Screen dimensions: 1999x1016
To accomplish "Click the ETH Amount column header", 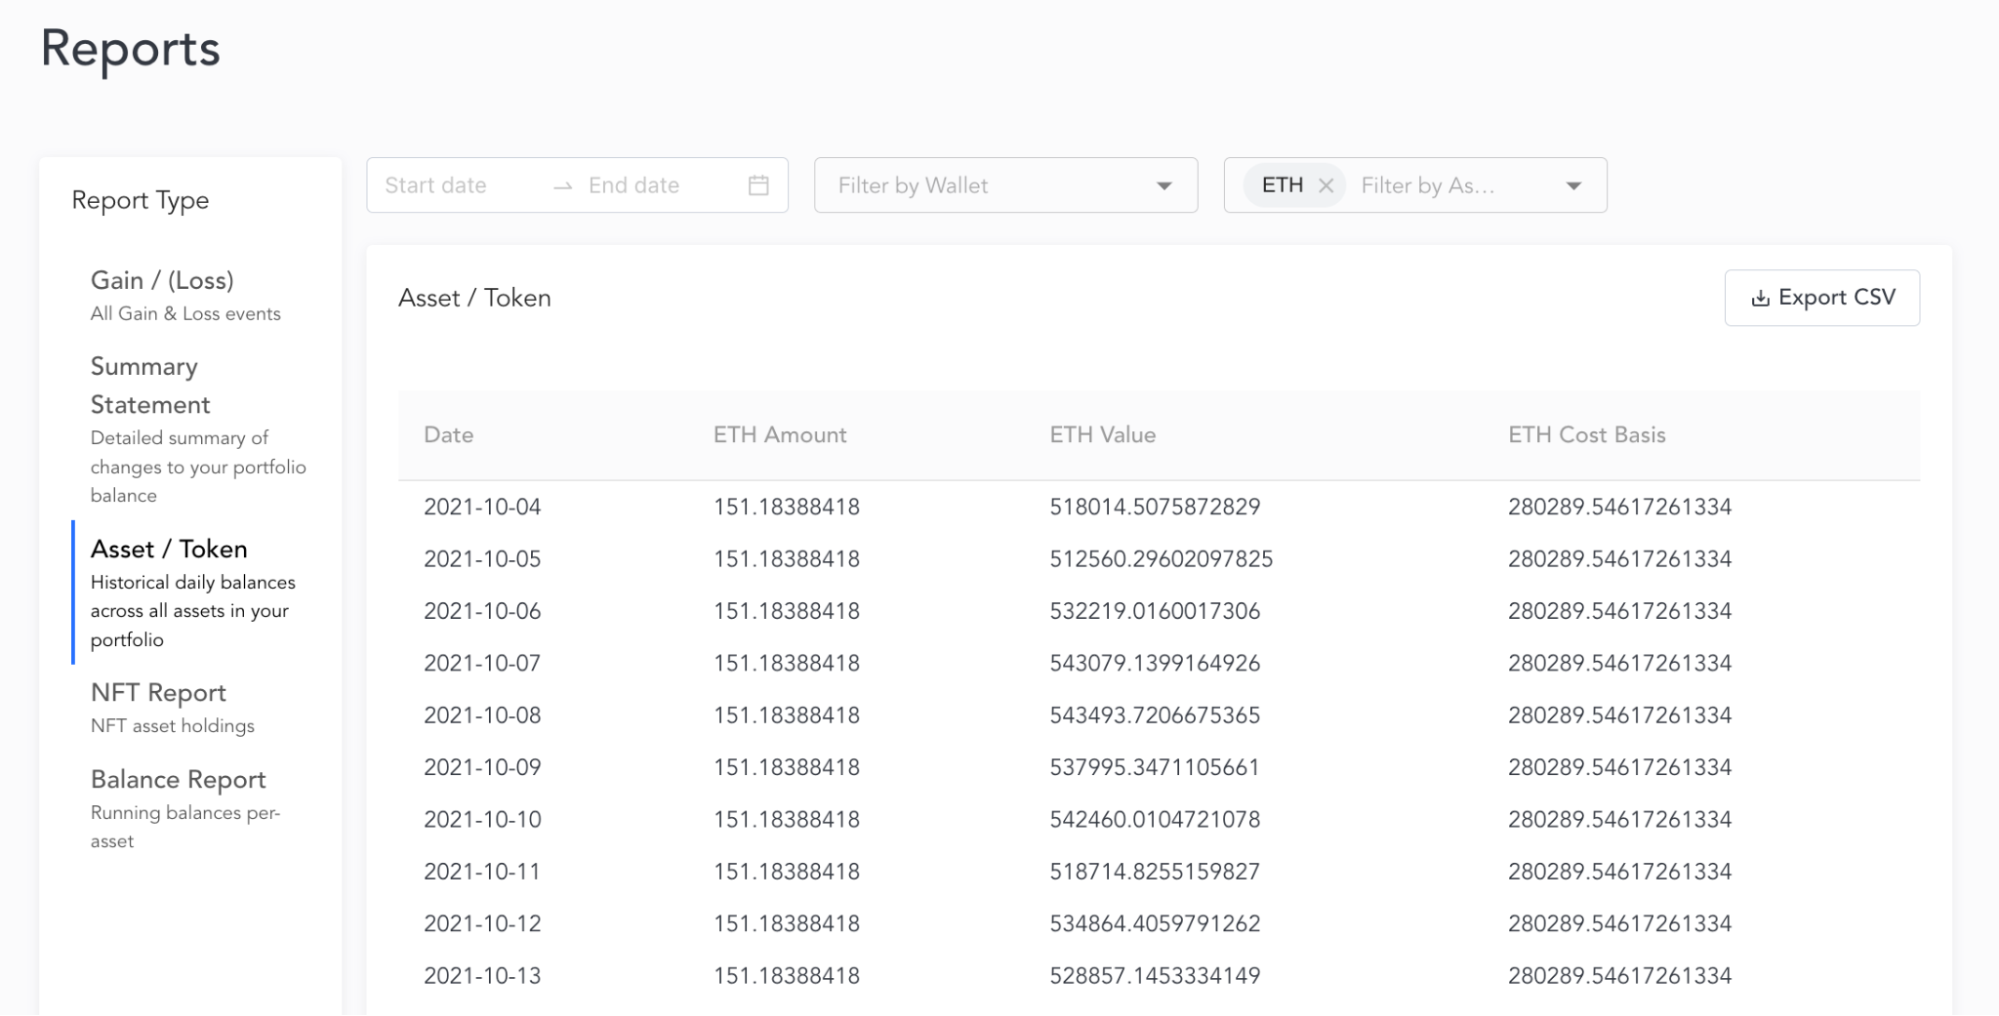I will 779,435.
